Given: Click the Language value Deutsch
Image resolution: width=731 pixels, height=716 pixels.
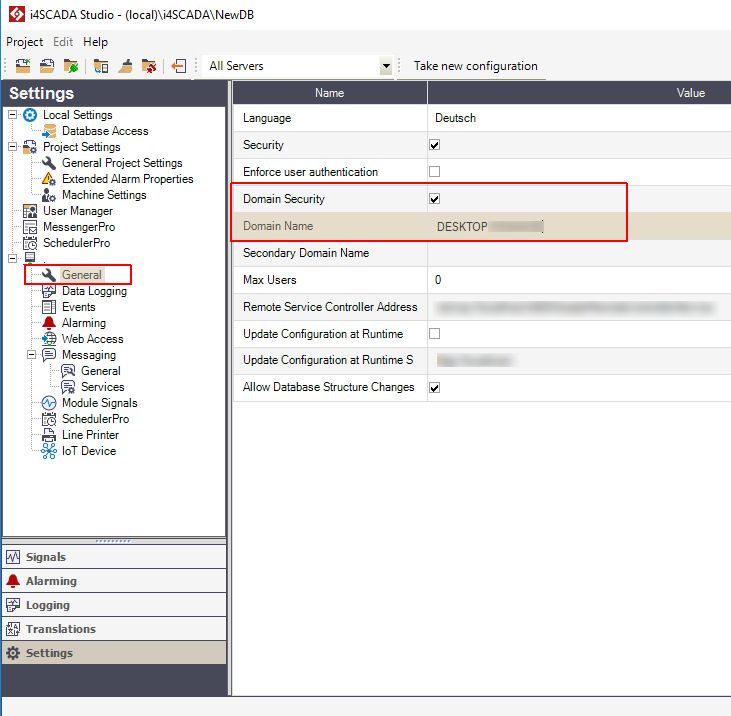Looking at the screenshot, I should pyautogui.click(x=455, y=118).
